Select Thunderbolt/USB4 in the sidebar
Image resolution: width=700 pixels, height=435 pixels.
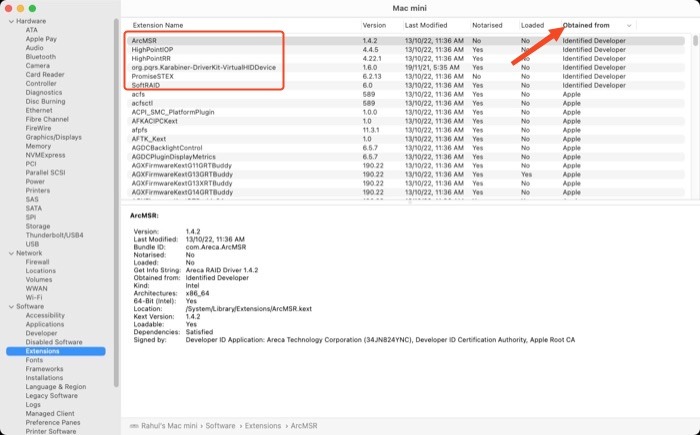click(x=54, y=235)
